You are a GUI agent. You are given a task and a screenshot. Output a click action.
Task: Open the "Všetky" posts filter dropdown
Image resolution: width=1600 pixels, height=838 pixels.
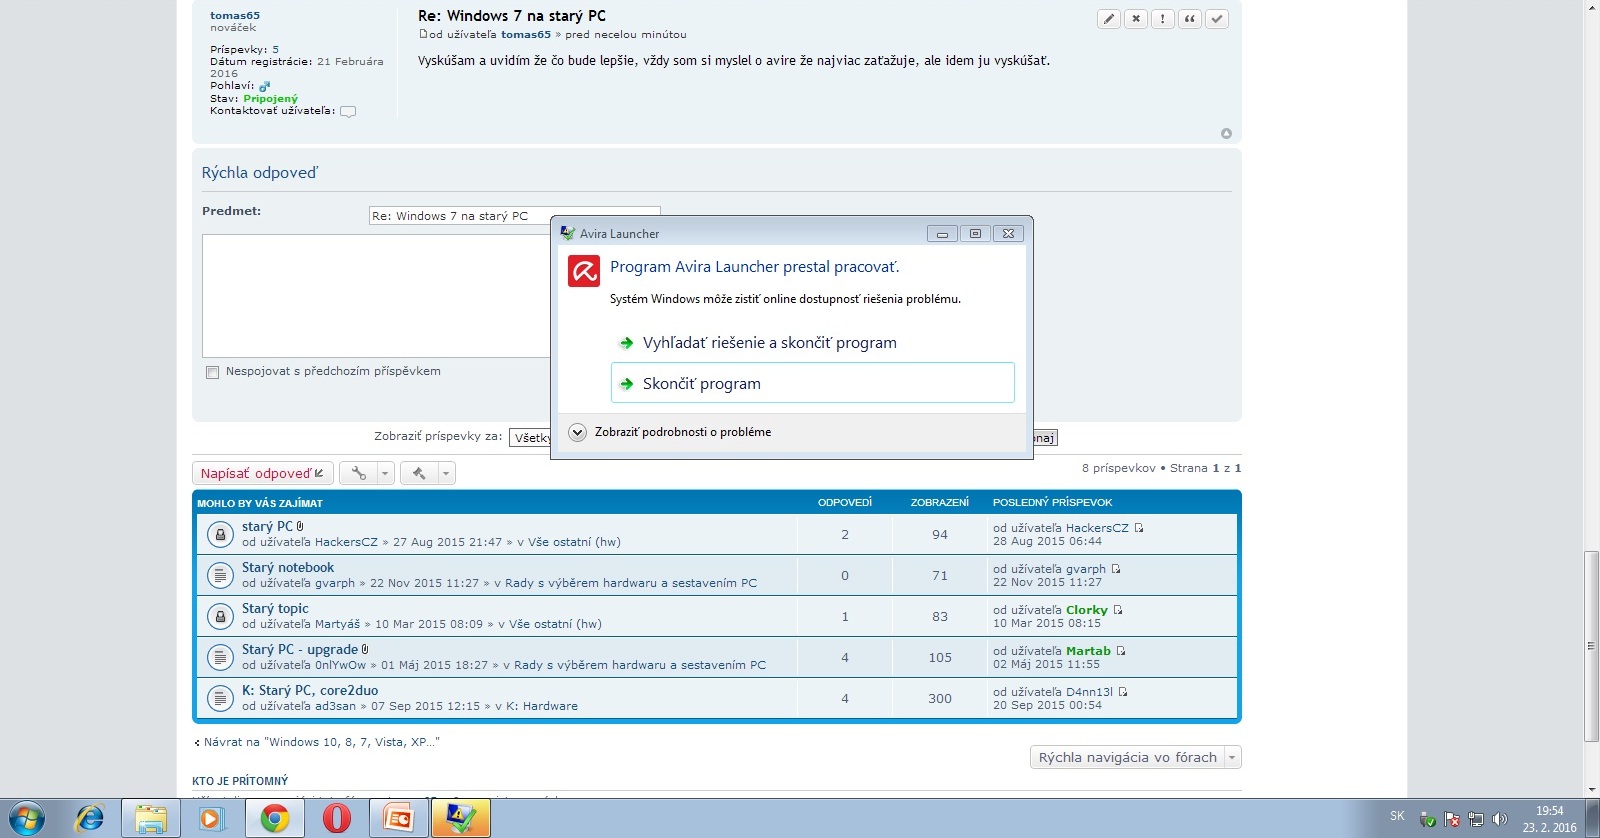[x=531, y=438]
